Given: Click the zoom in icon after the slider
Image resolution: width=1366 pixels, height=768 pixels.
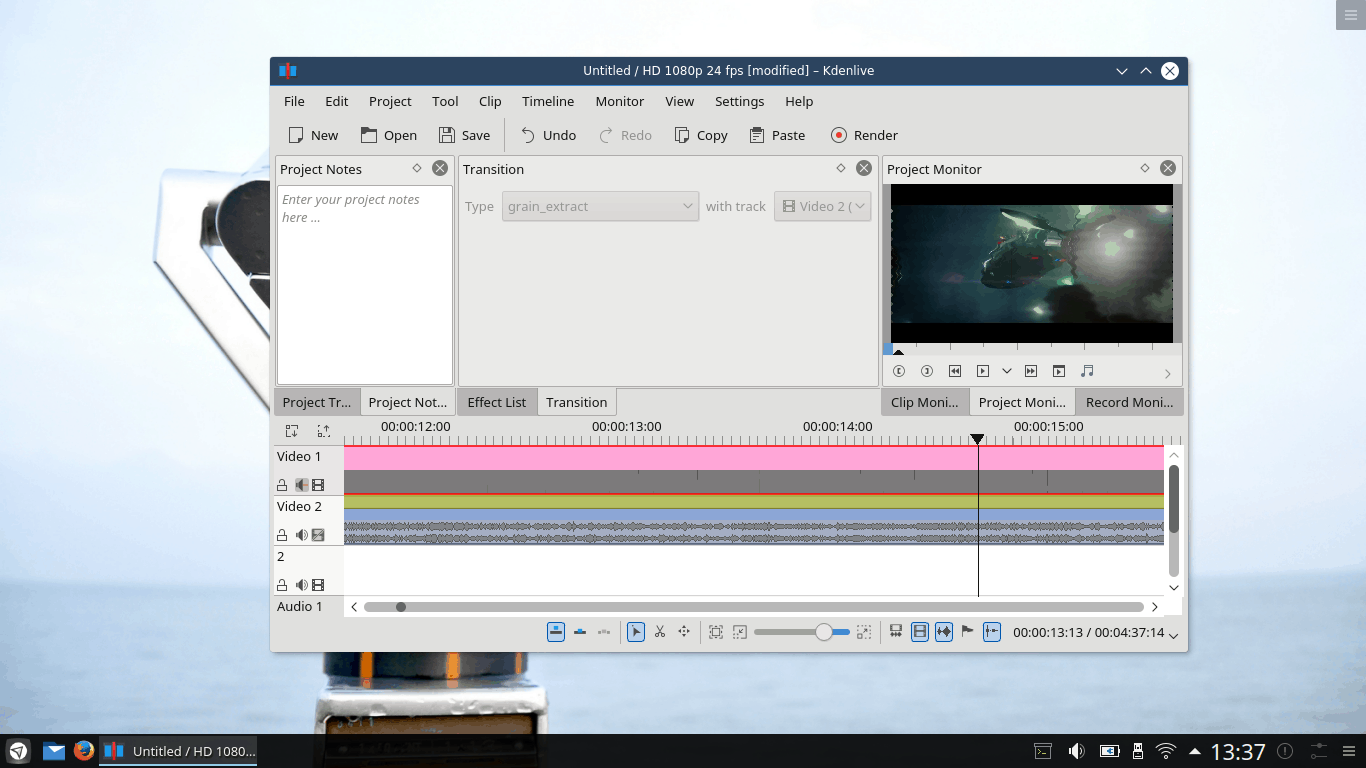Looking at the screenshot, I should (864, 632).
